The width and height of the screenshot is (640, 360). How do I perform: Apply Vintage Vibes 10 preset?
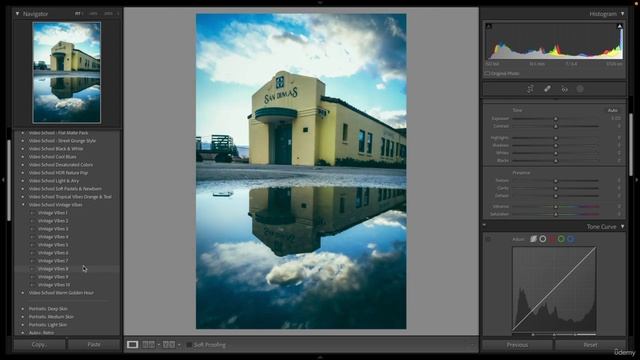tap(54, 285)
